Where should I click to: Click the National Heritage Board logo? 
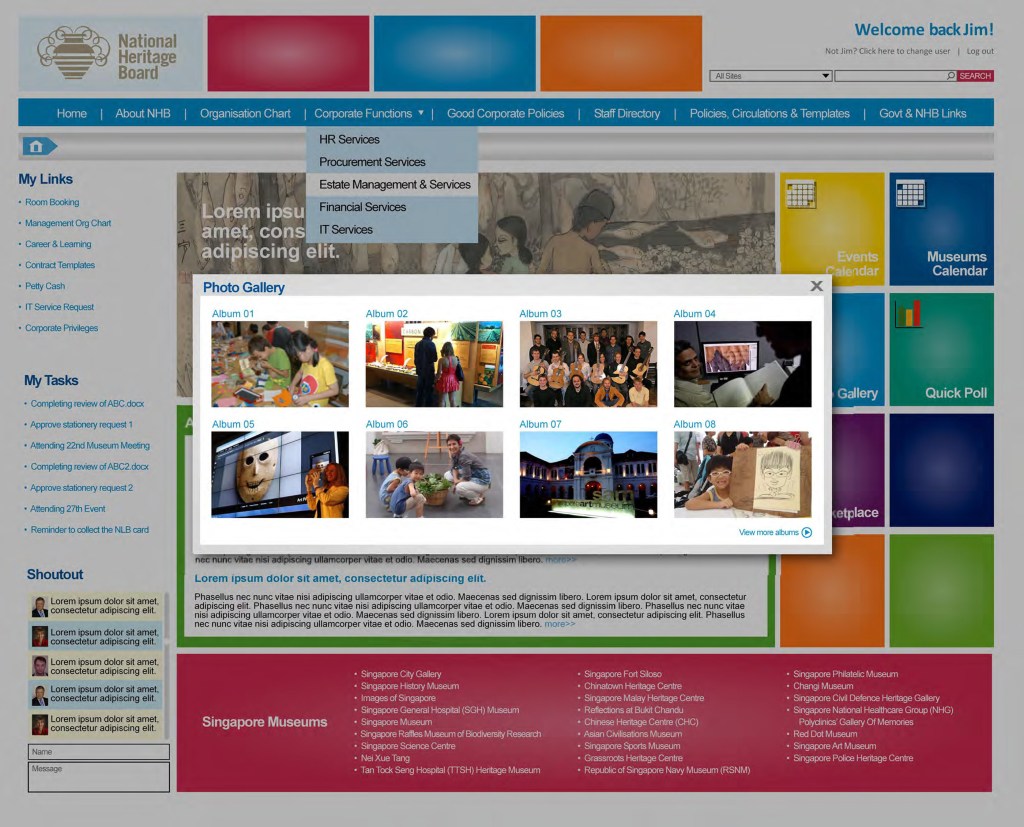click(x=109, y=54)
